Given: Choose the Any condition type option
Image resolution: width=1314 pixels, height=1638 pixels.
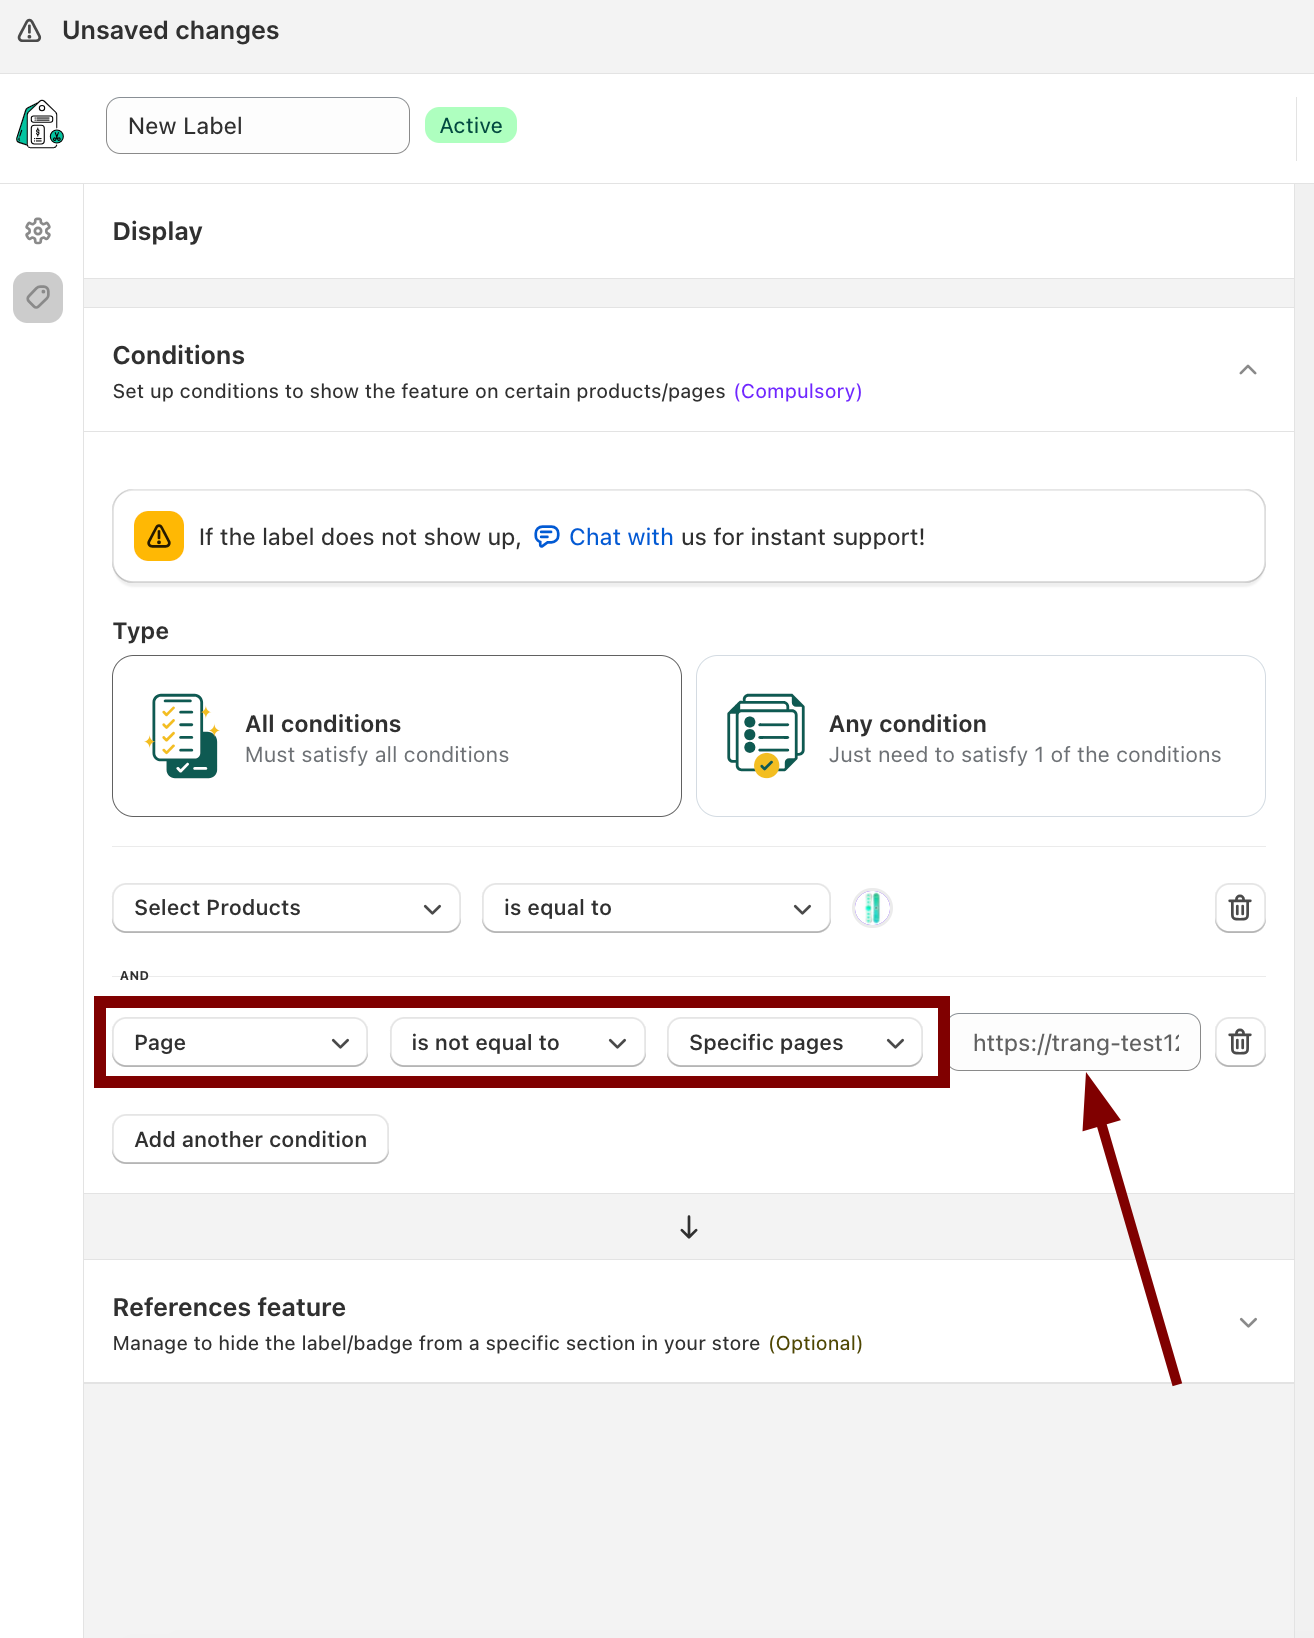Looking at the screenshot, I should [980, 736].
